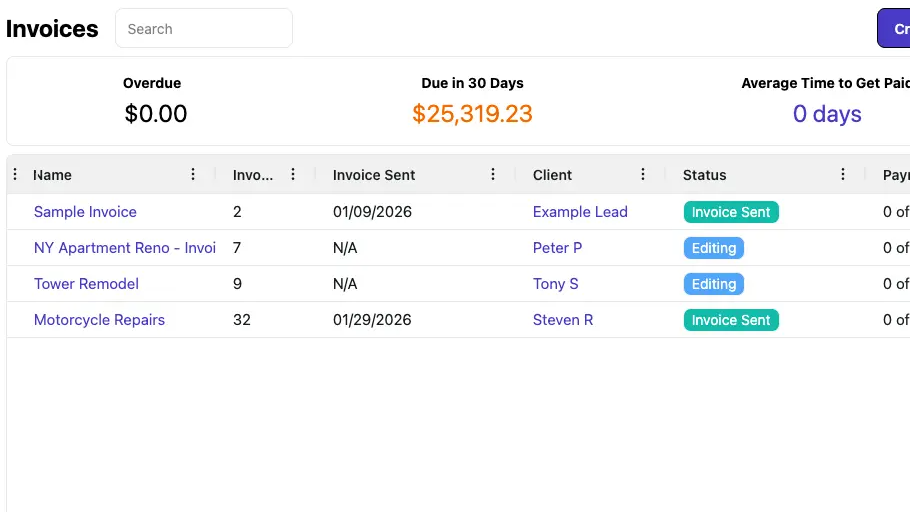Go to client Steven R
This screenshot has width=910, height=512.
point(563,320)
